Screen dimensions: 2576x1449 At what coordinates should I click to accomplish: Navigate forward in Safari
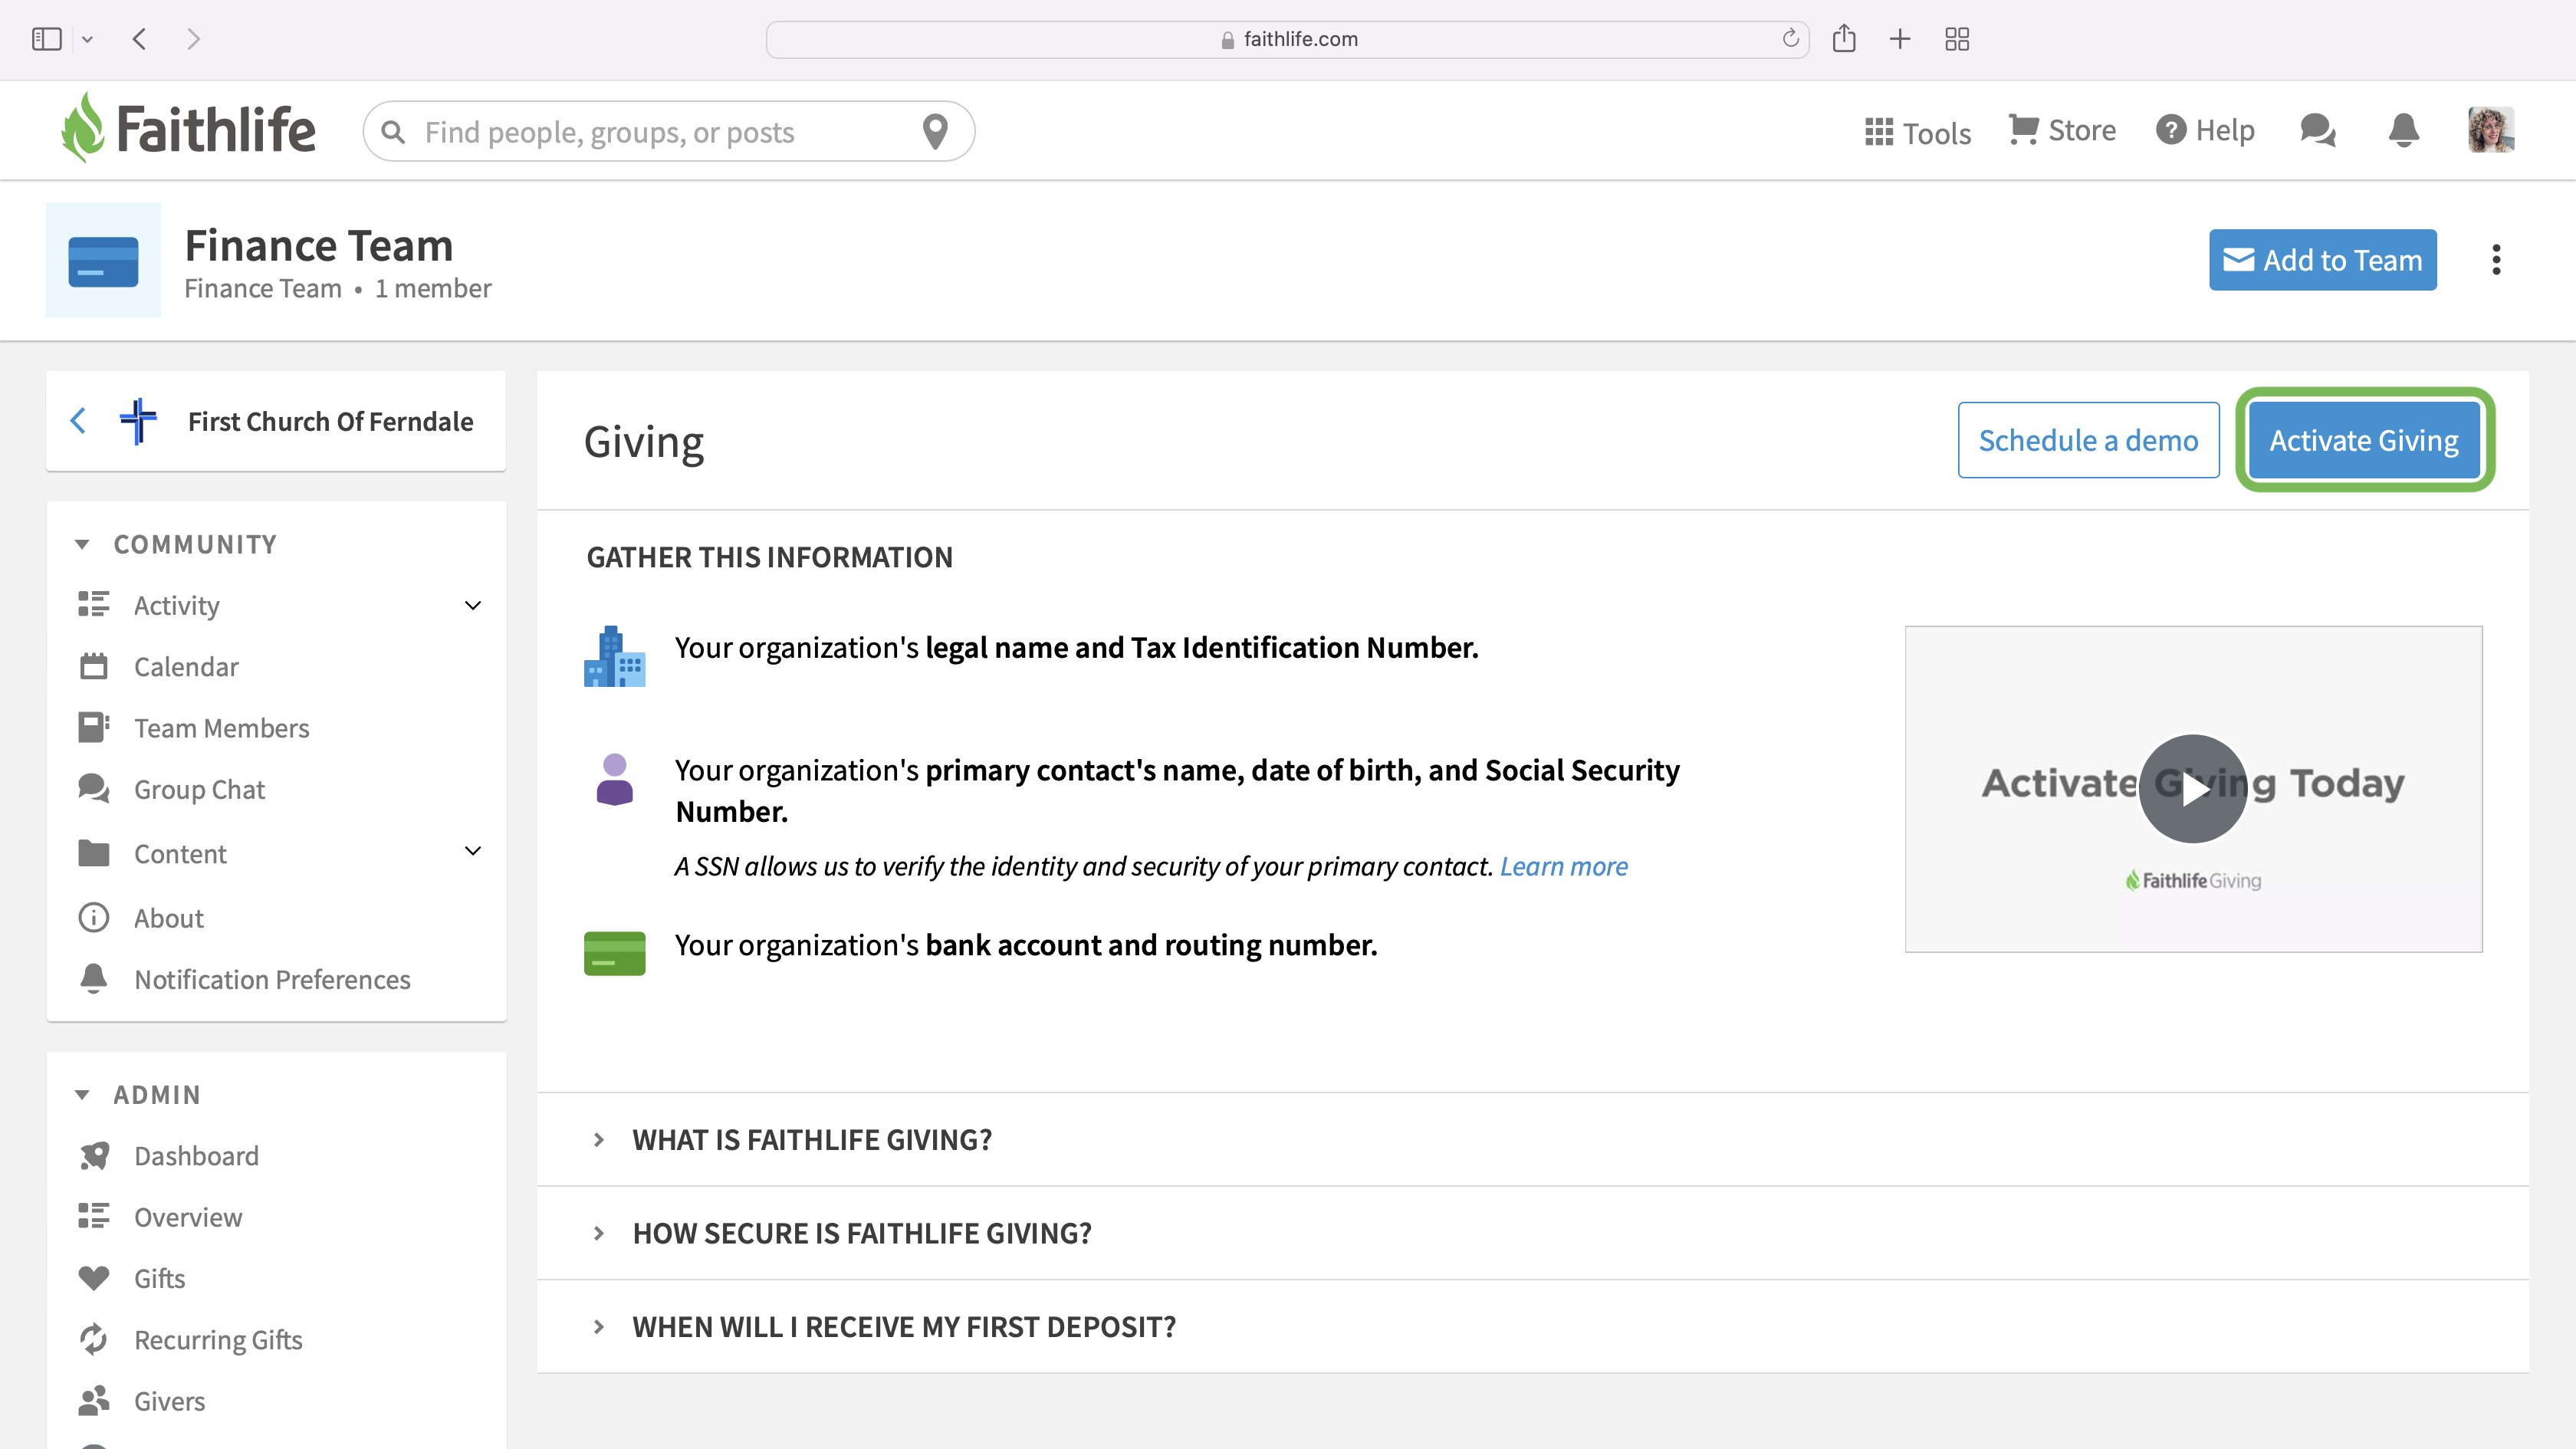pyautogui.click(x=194, y=39)
